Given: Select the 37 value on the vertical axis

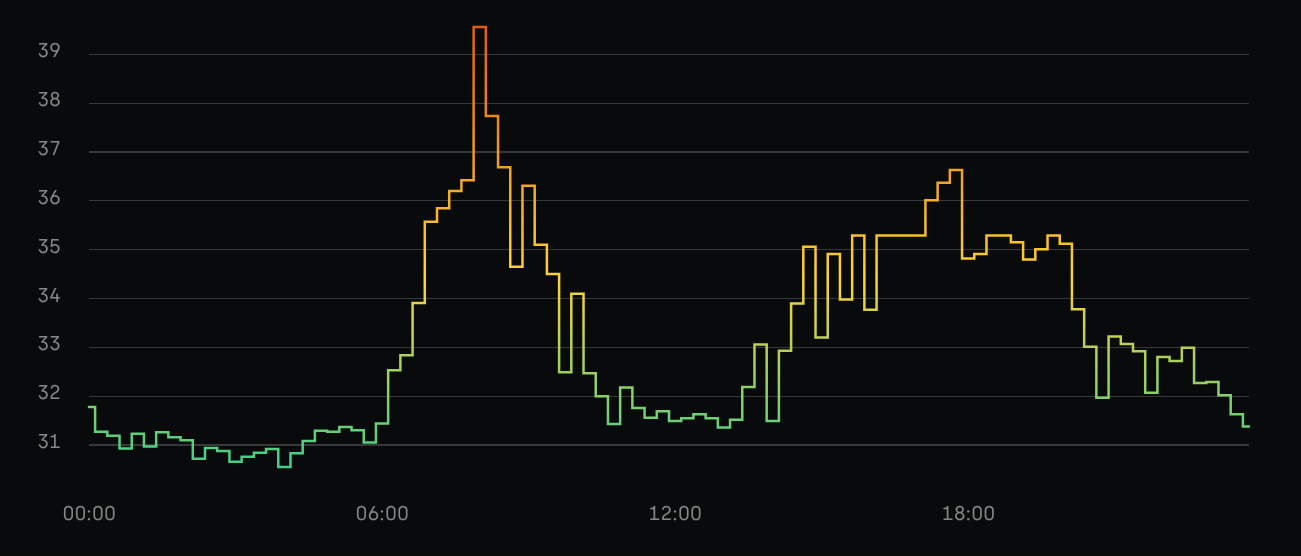Looking at the screenshot, I should coord(49,150).
